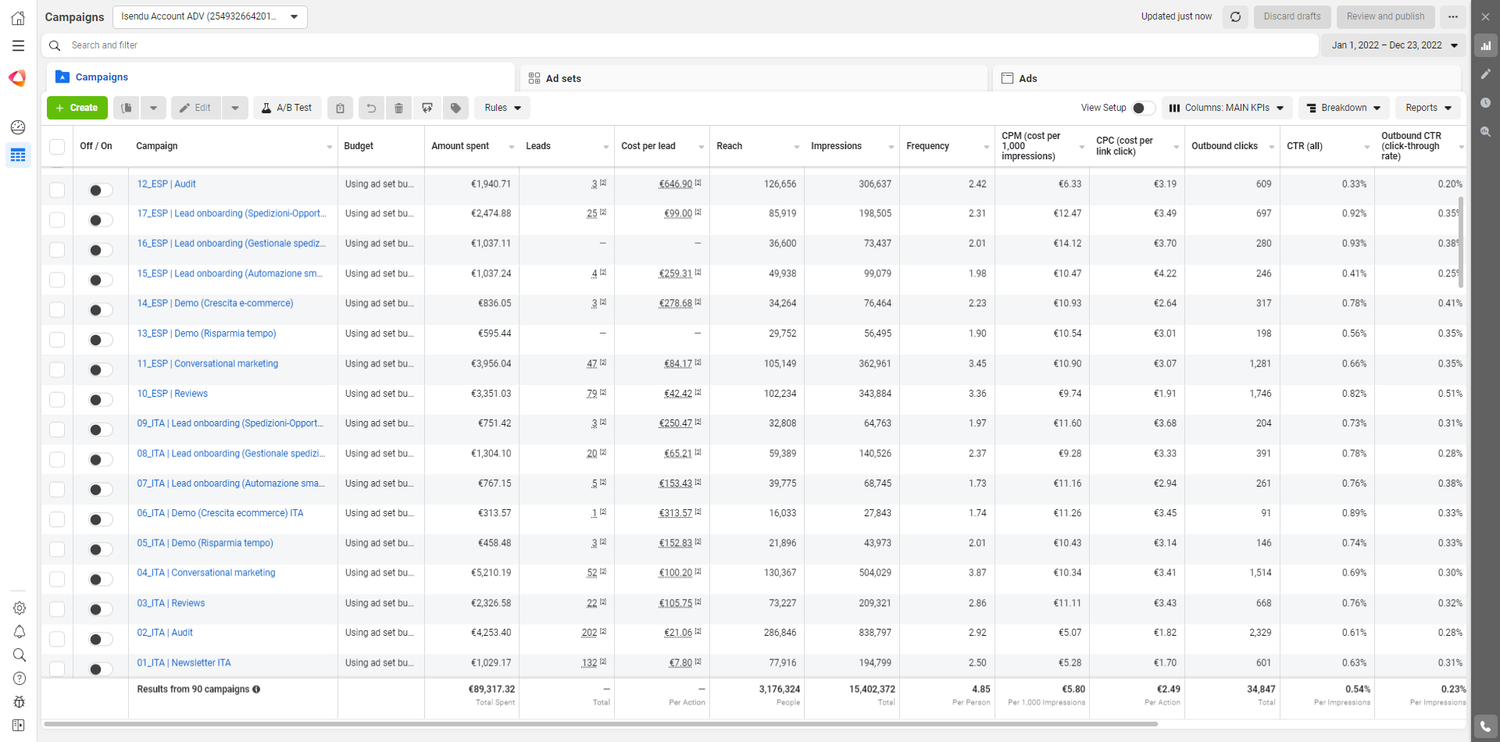1500x742 pixels.
Task: Click the paste clipboard icon in toolbar
Action: click(x=340, y=108)
